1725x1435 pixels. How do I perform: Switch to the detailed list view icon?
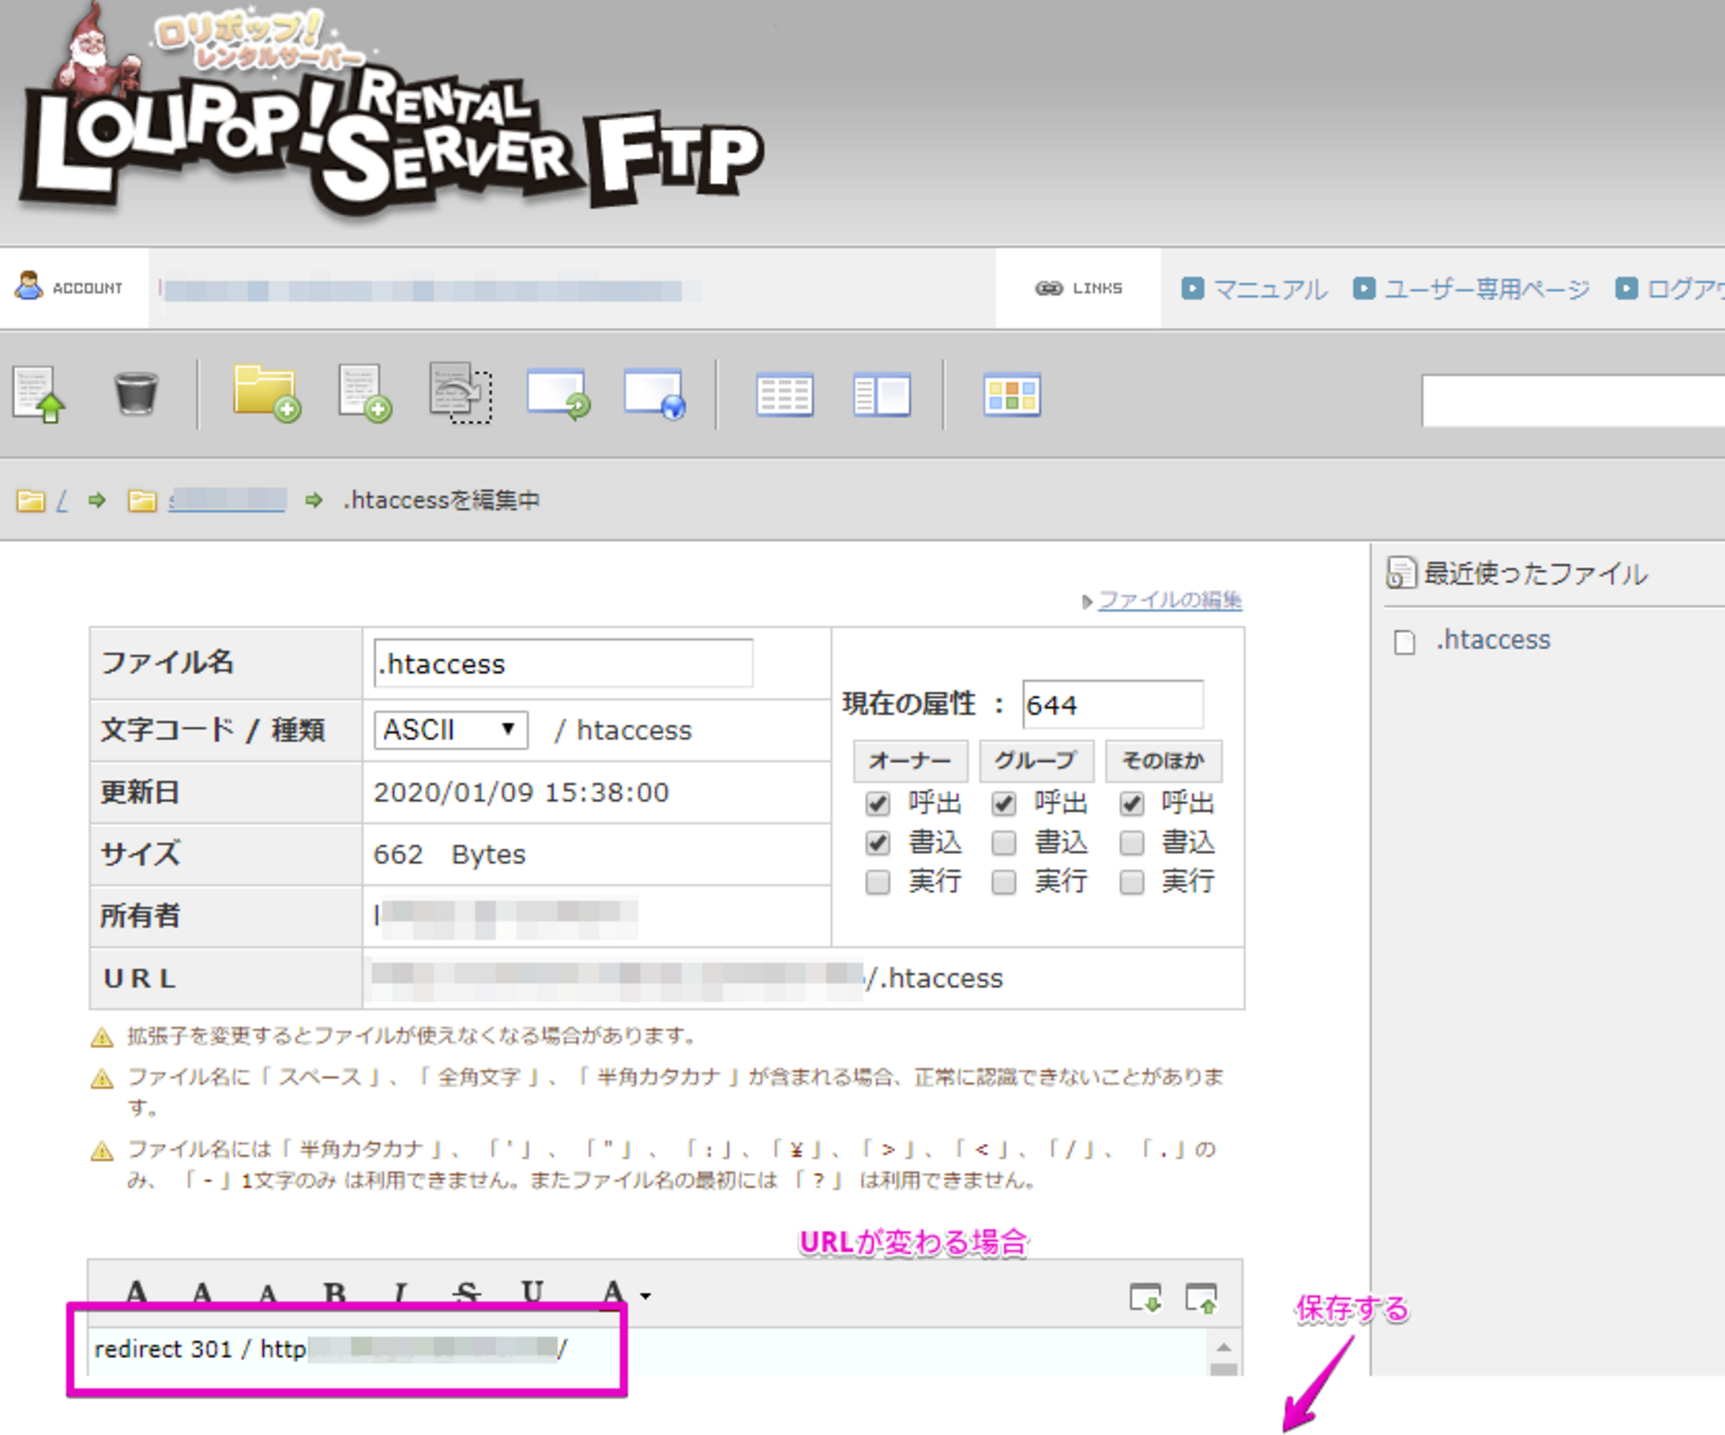[785, 394]
